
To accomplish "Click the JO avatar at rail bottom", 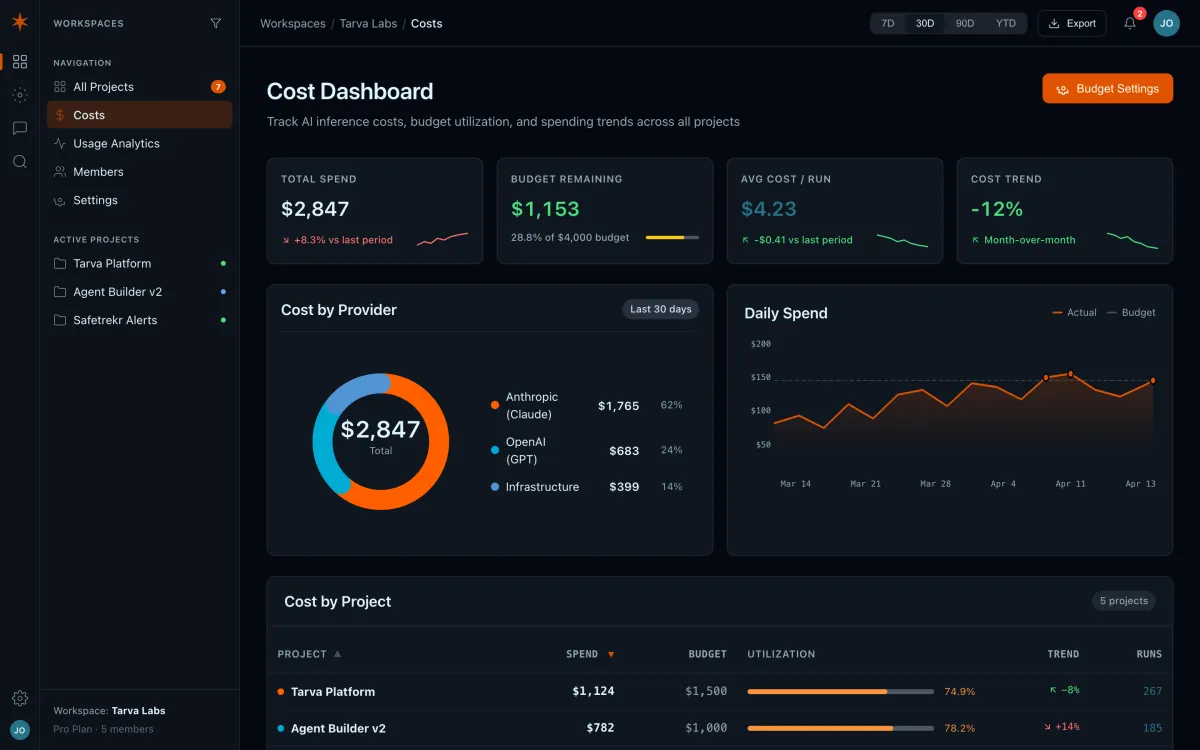I will [x=20, y=730].
